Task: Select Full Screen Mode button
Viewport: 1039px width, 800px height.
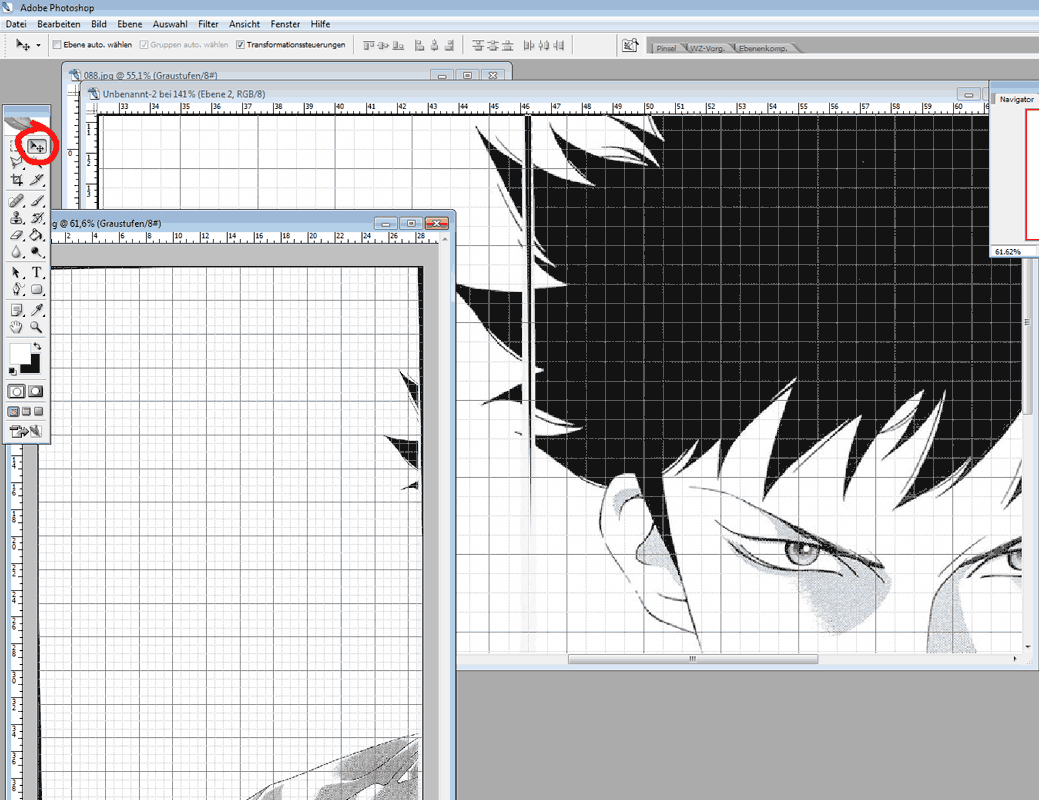Action: tap(38, 412)
